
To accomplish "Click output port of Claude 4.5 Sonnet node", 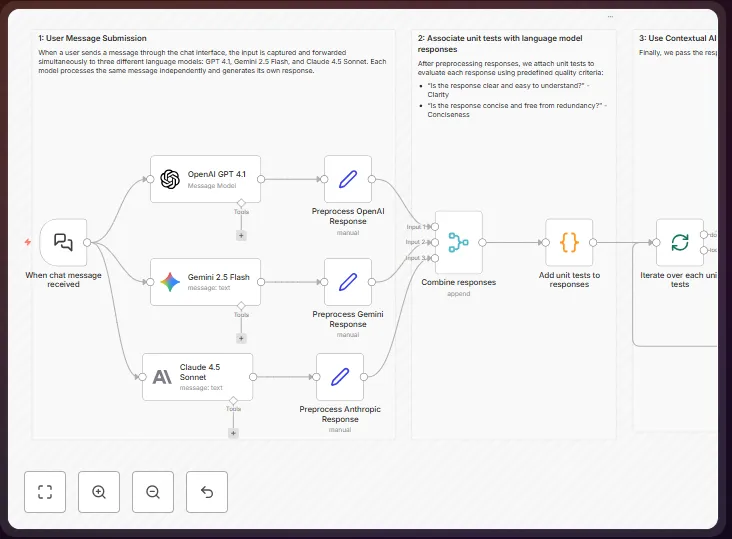I will click(x=253, y=377).
